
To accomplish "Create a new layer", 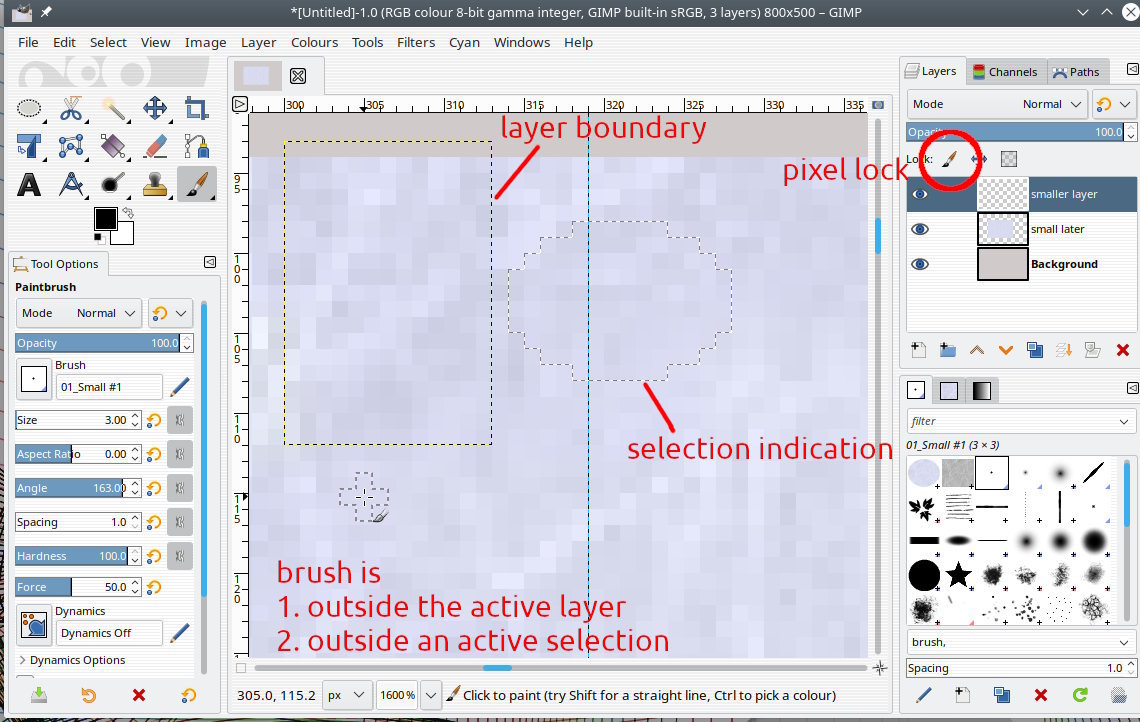I will [x=918, y=350].
